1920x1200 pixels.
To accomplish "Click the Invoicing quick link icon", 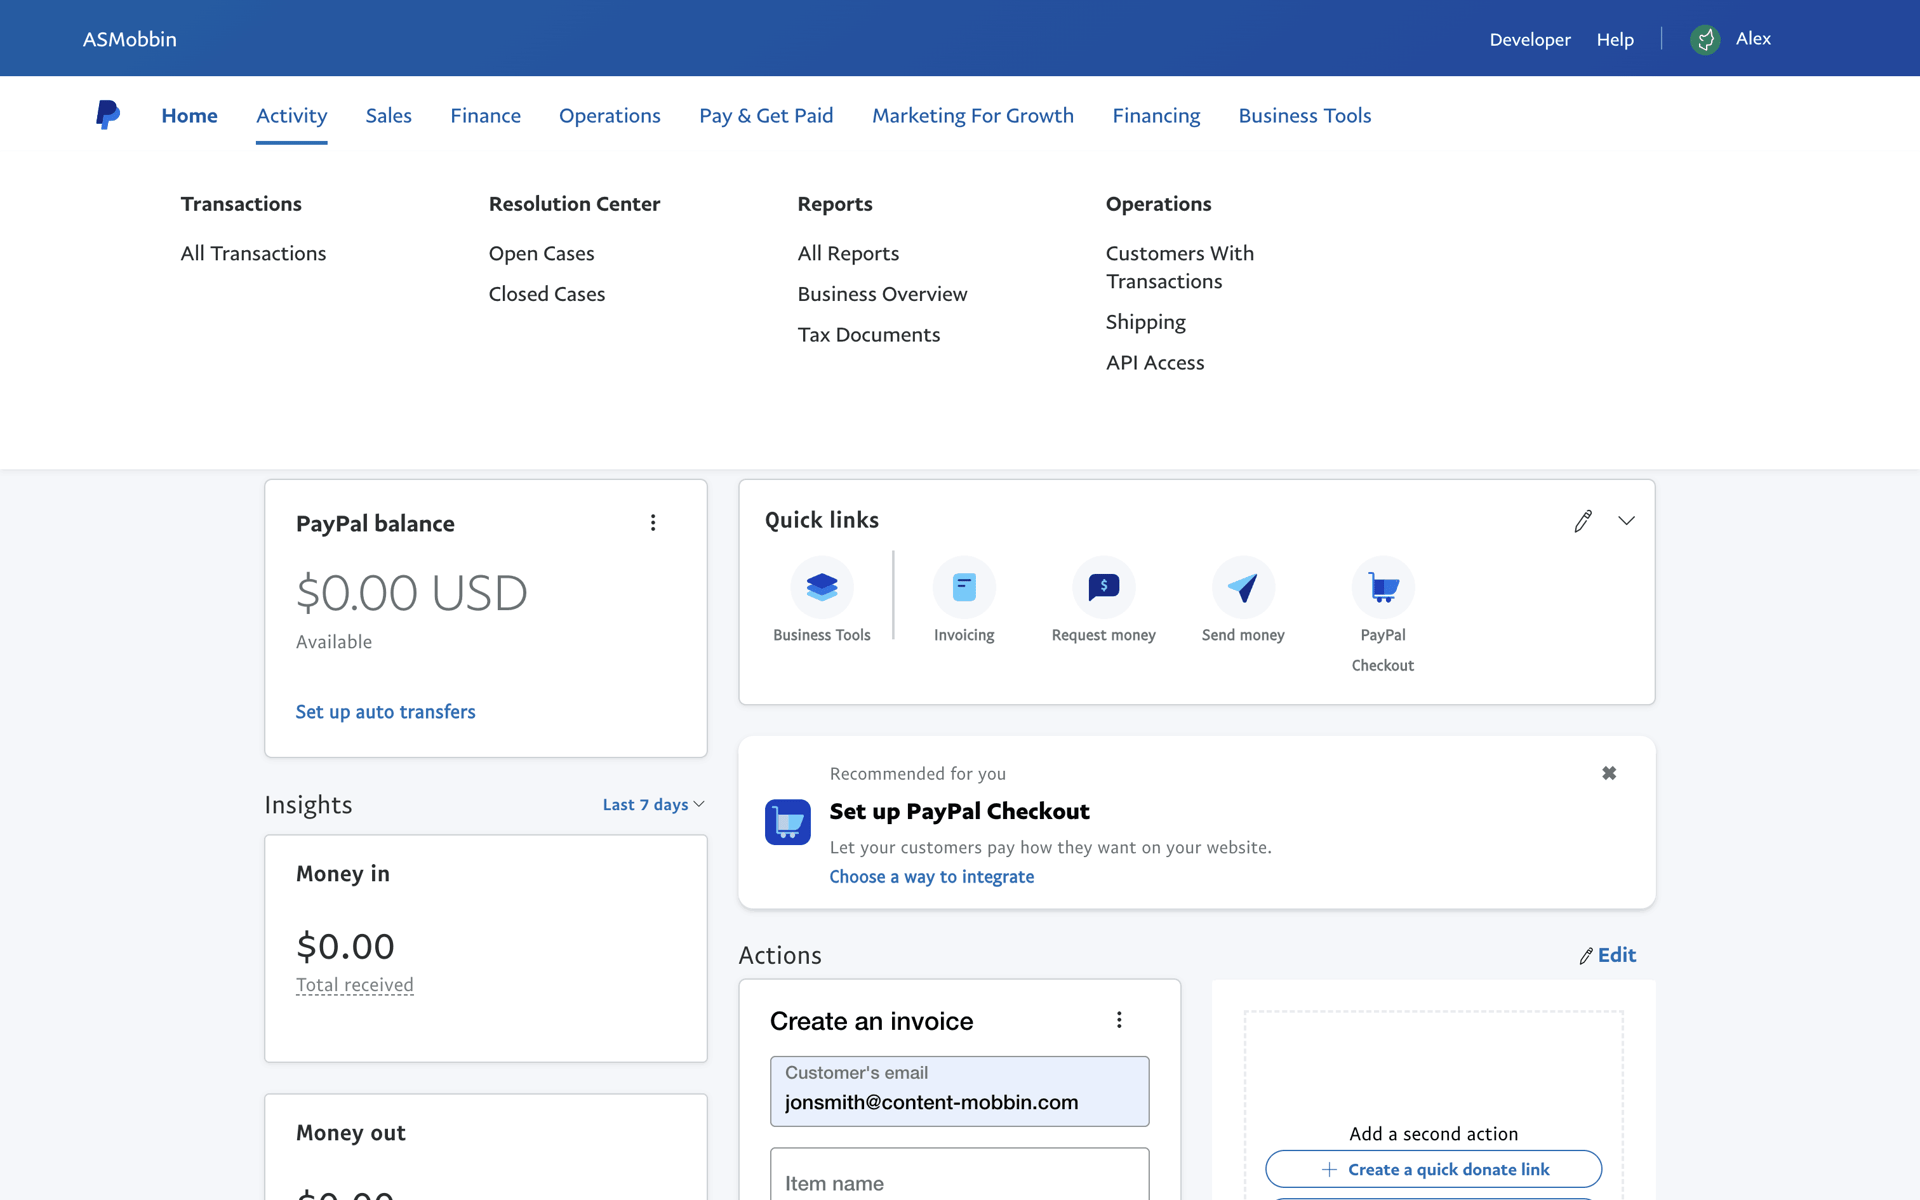I will [x=964, y=587].
